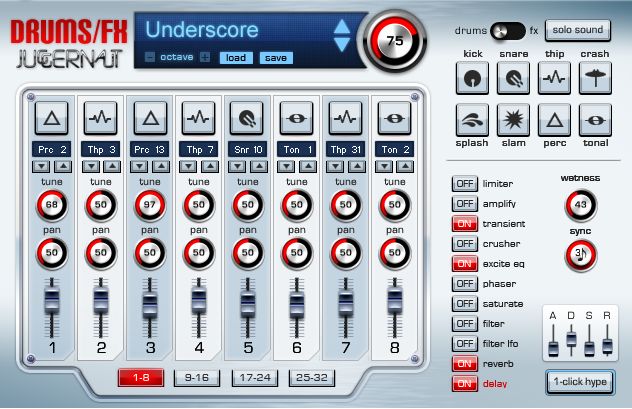
Task: Disable the excite eq effect
Action: pos(465,264)
